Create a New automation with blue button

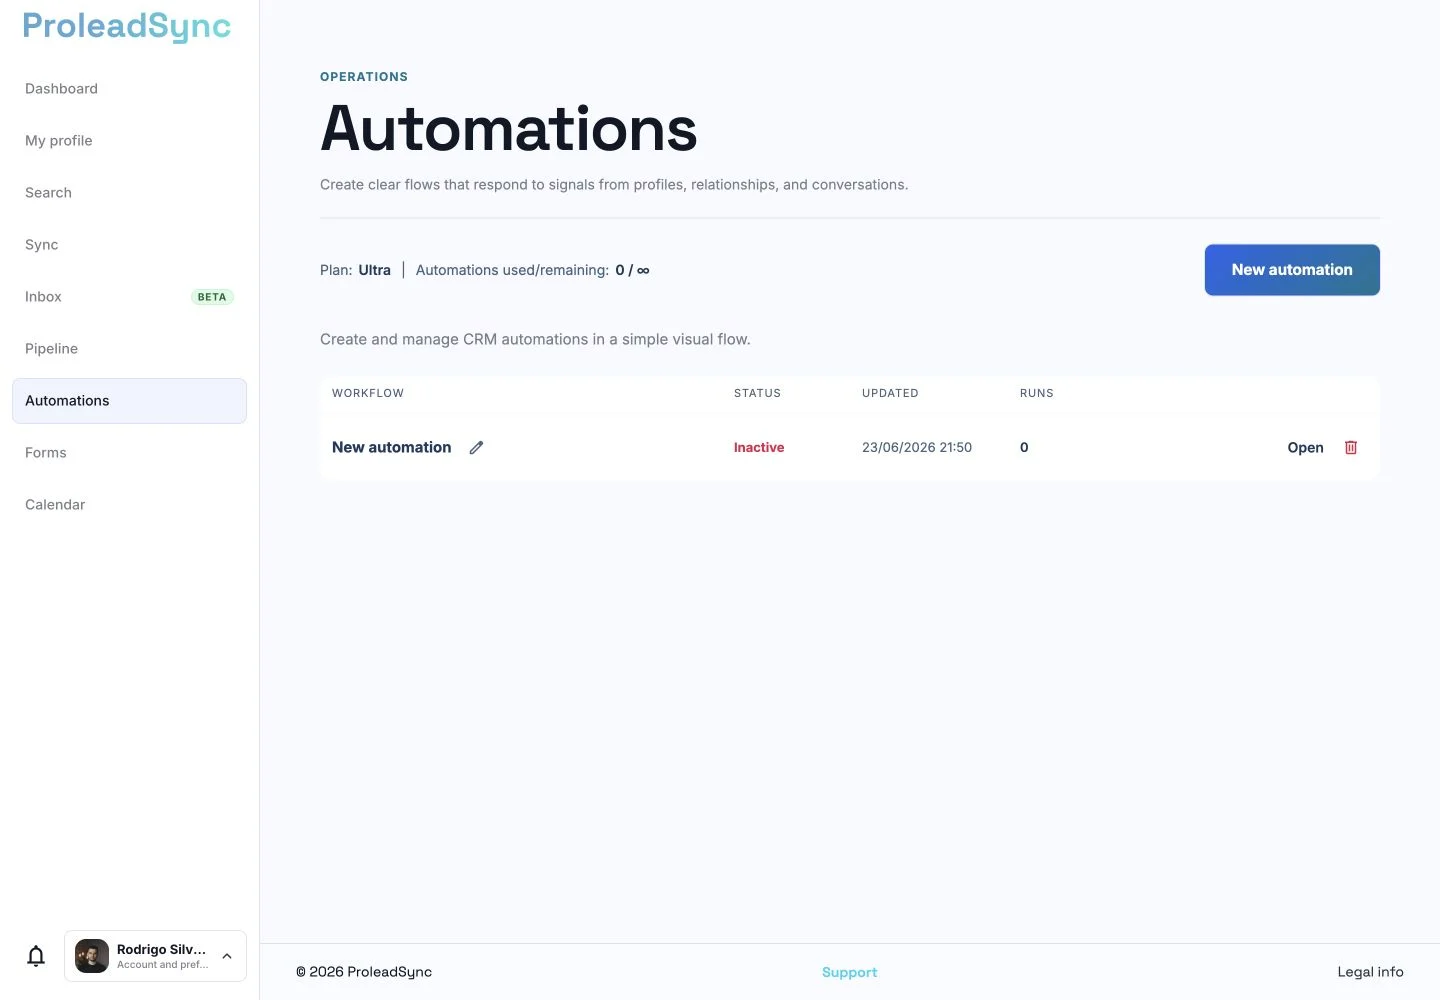point(1292,270)
